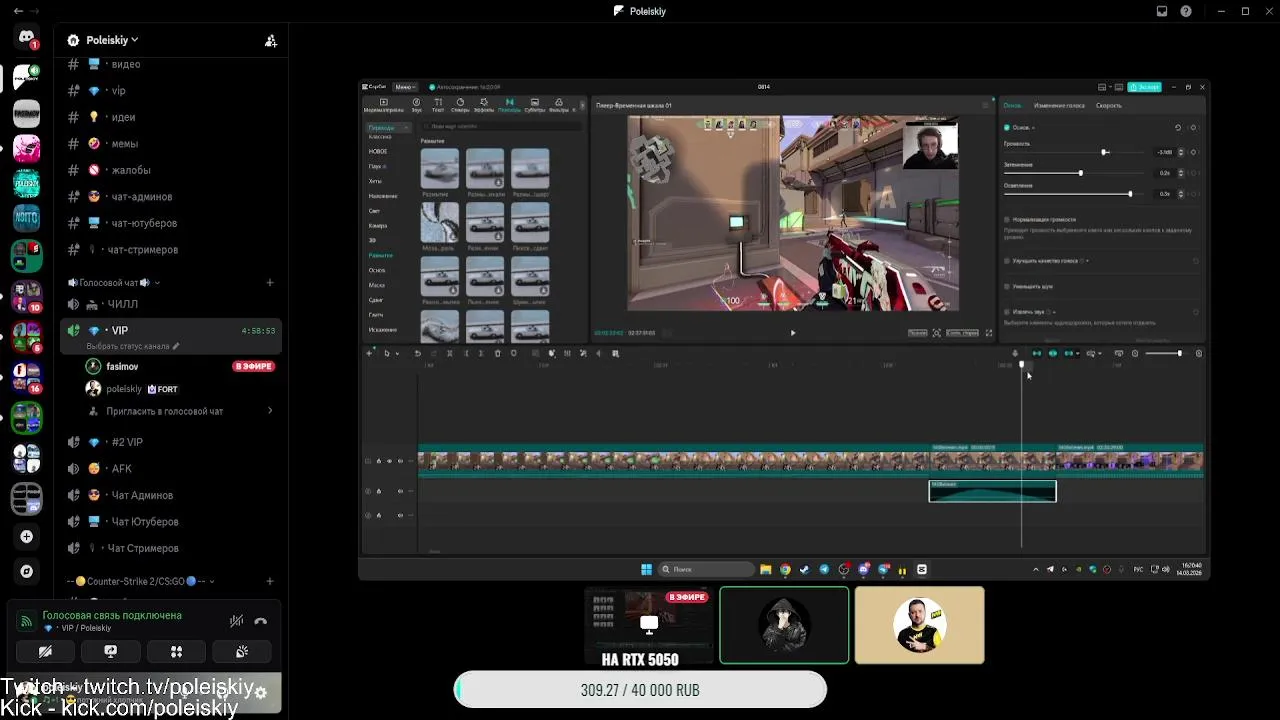Click the CapCut icon in streamed taskbar
The width and height of the screenshot is (1280, 720).
tap(922, 570)
